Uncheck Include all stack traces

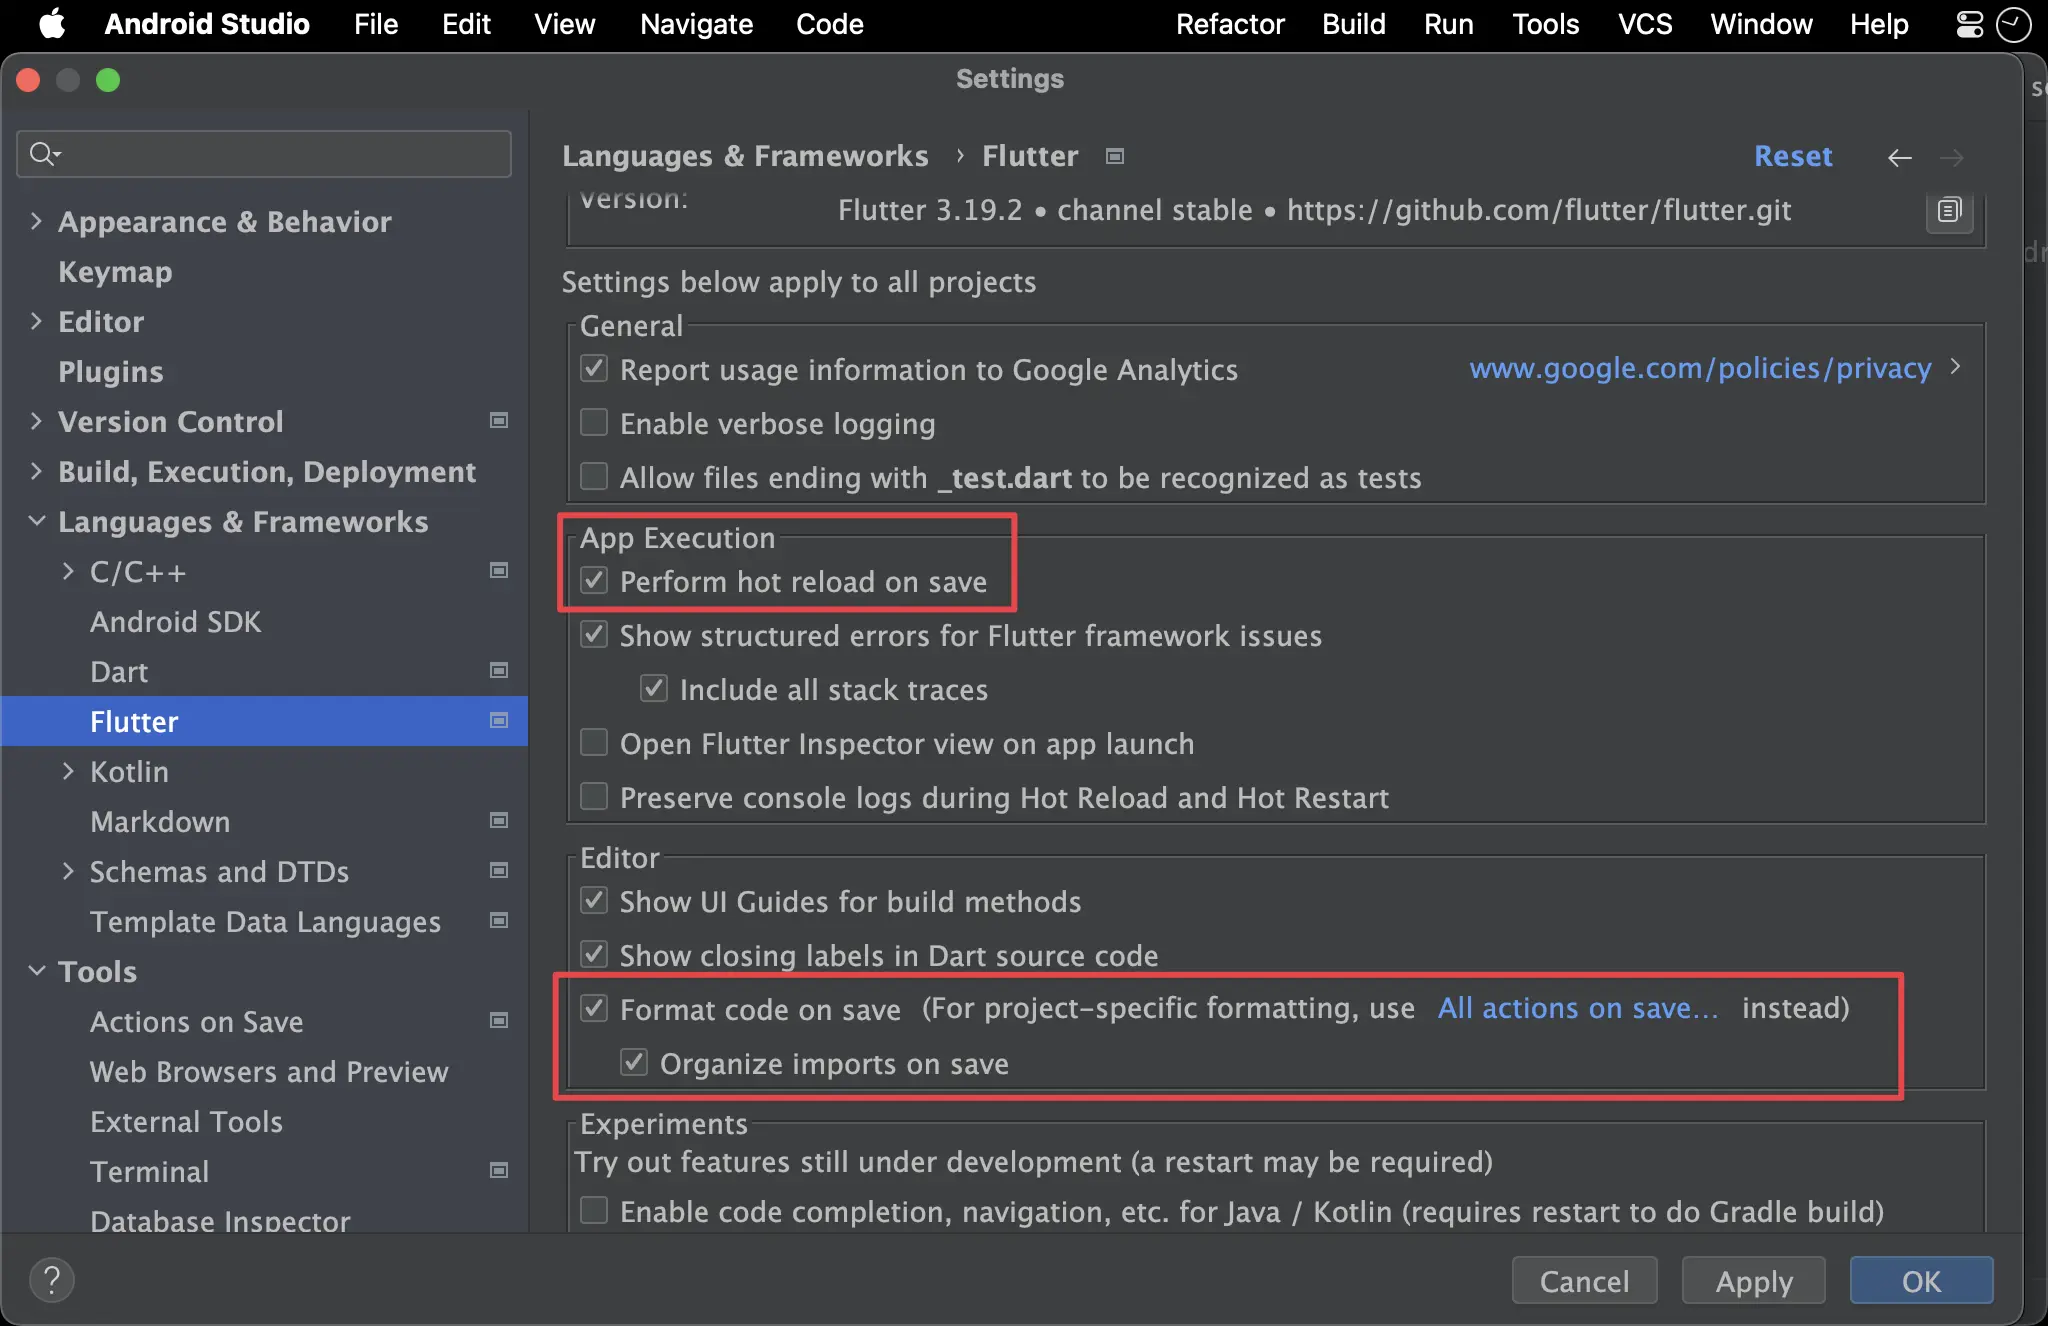coord(654,689)
